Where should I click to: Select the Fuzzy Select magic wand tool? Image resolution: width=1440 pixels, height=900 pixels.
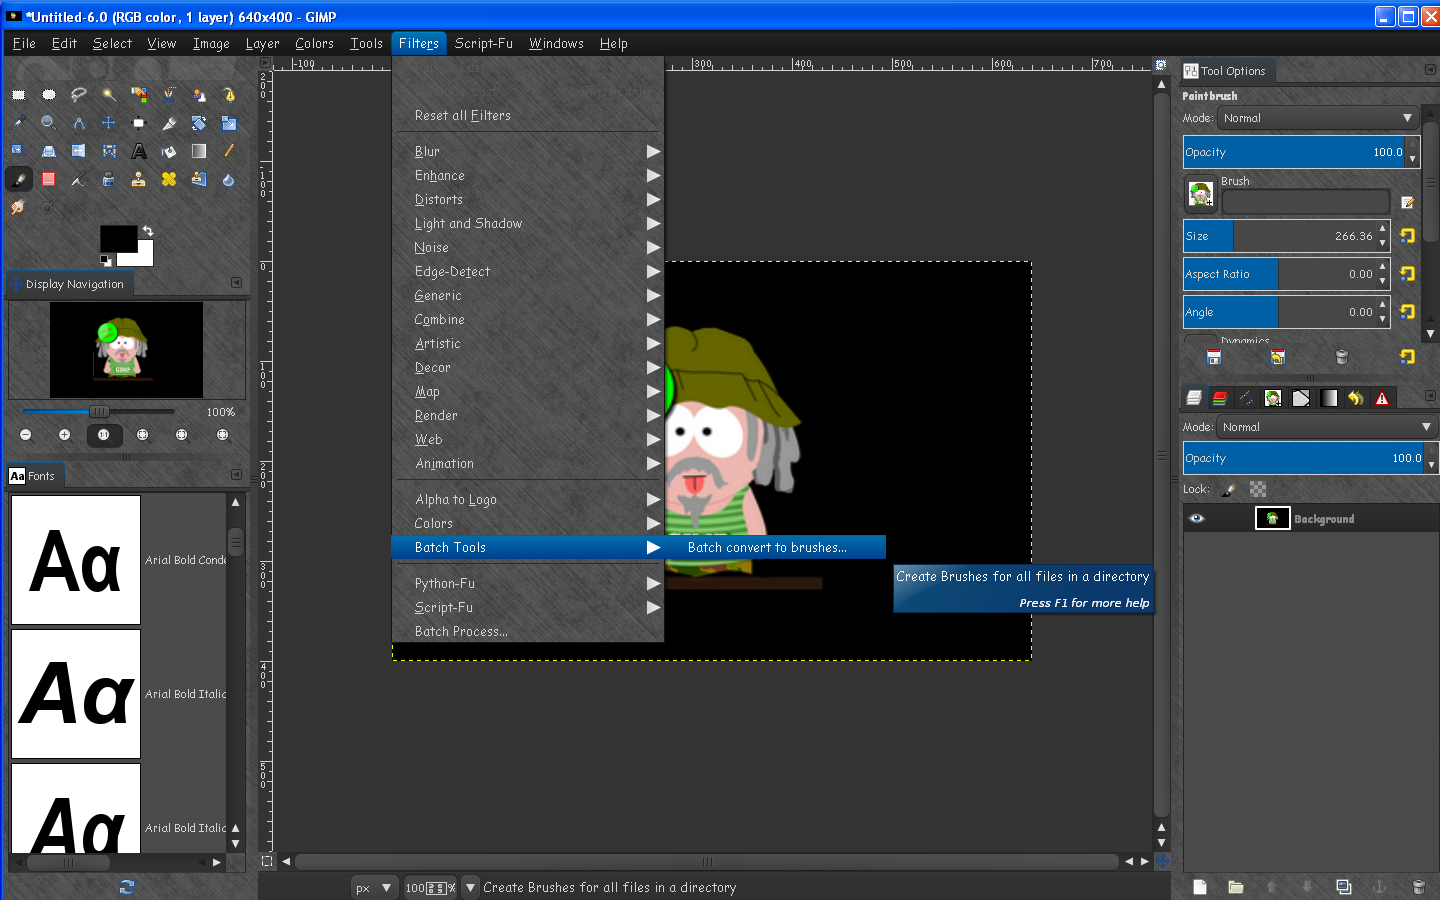coord(109,94)
